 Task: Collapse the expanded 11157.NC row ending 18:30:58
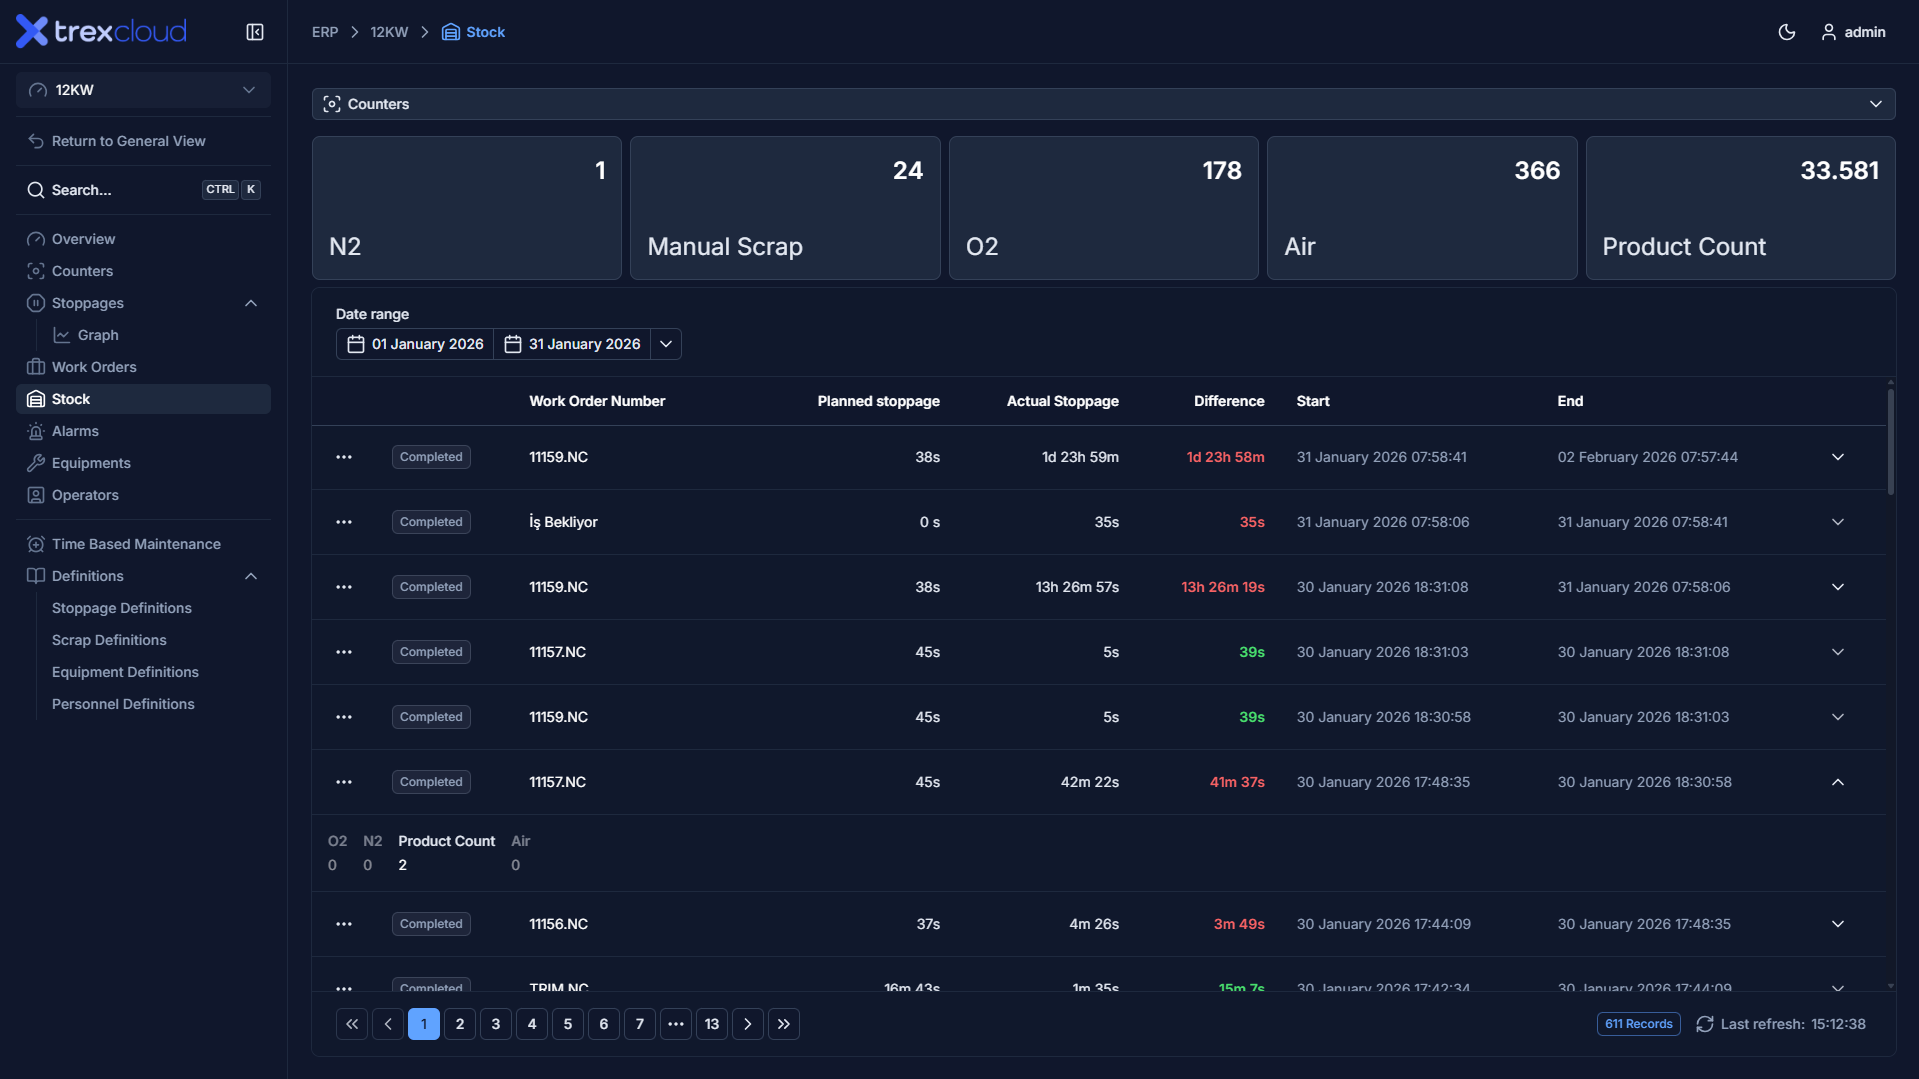click(1838, 782)
